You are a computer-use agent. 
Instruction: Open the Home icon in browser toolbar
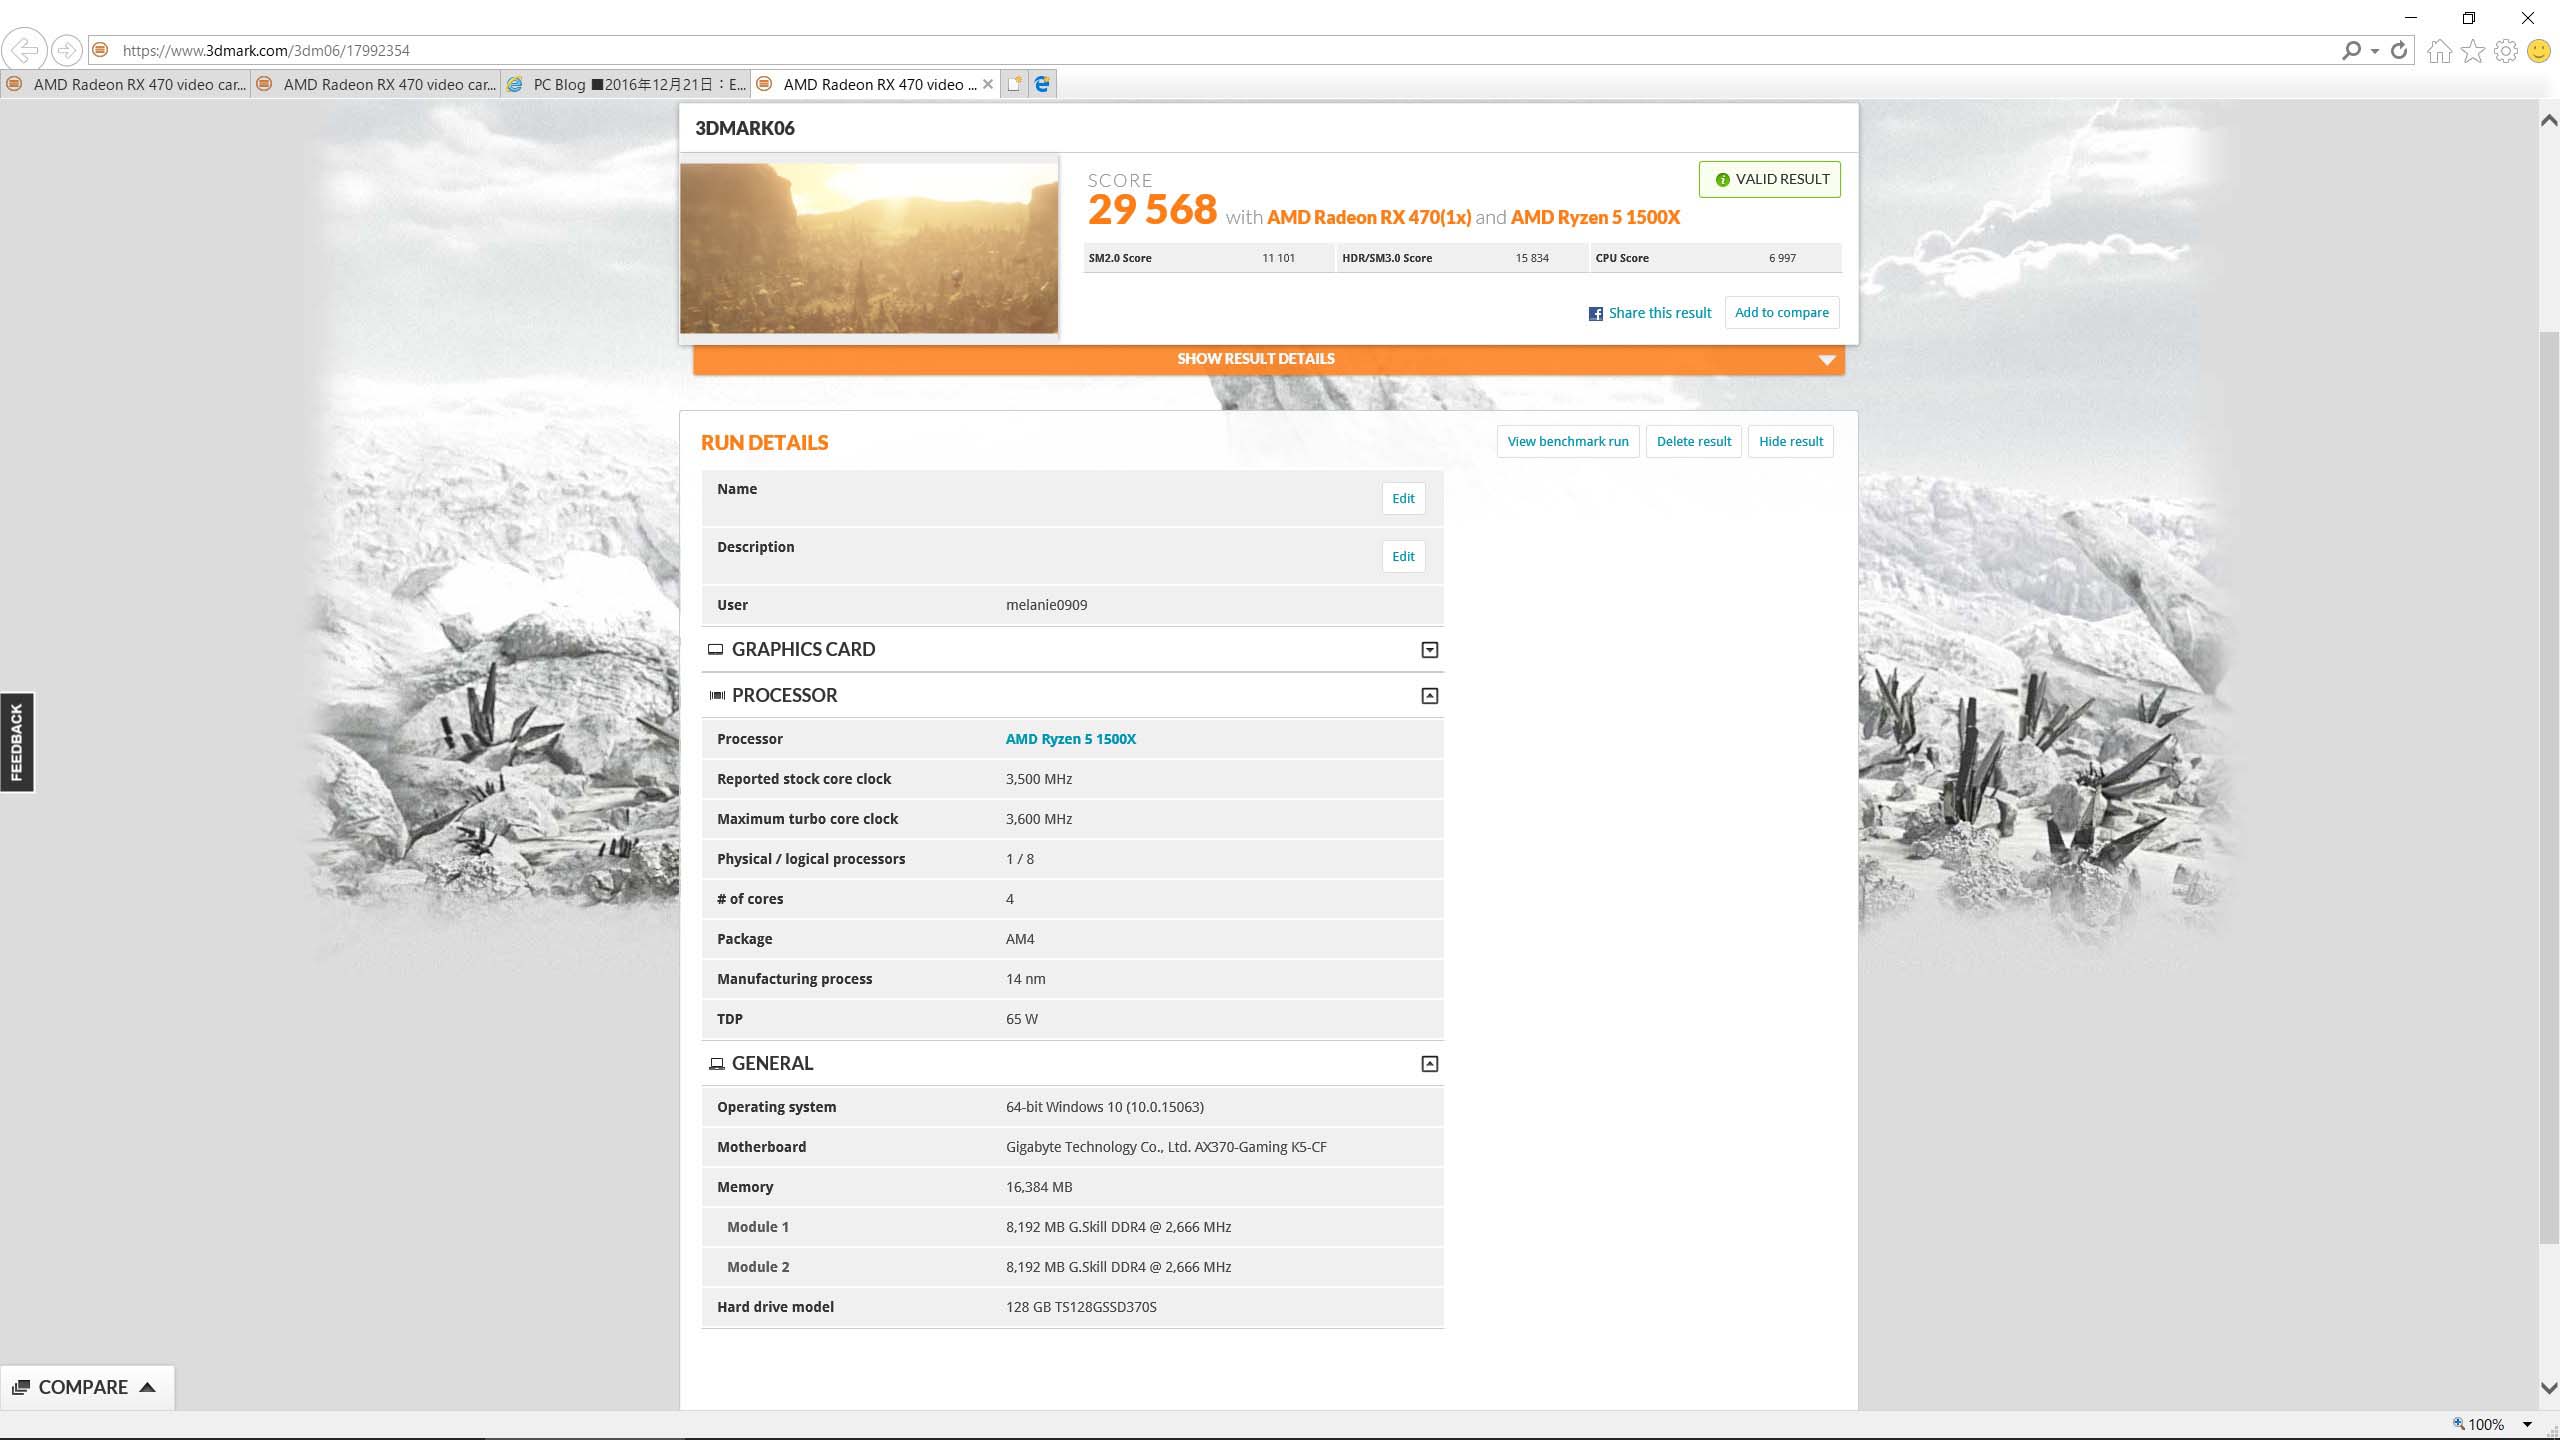[2440, 51]
